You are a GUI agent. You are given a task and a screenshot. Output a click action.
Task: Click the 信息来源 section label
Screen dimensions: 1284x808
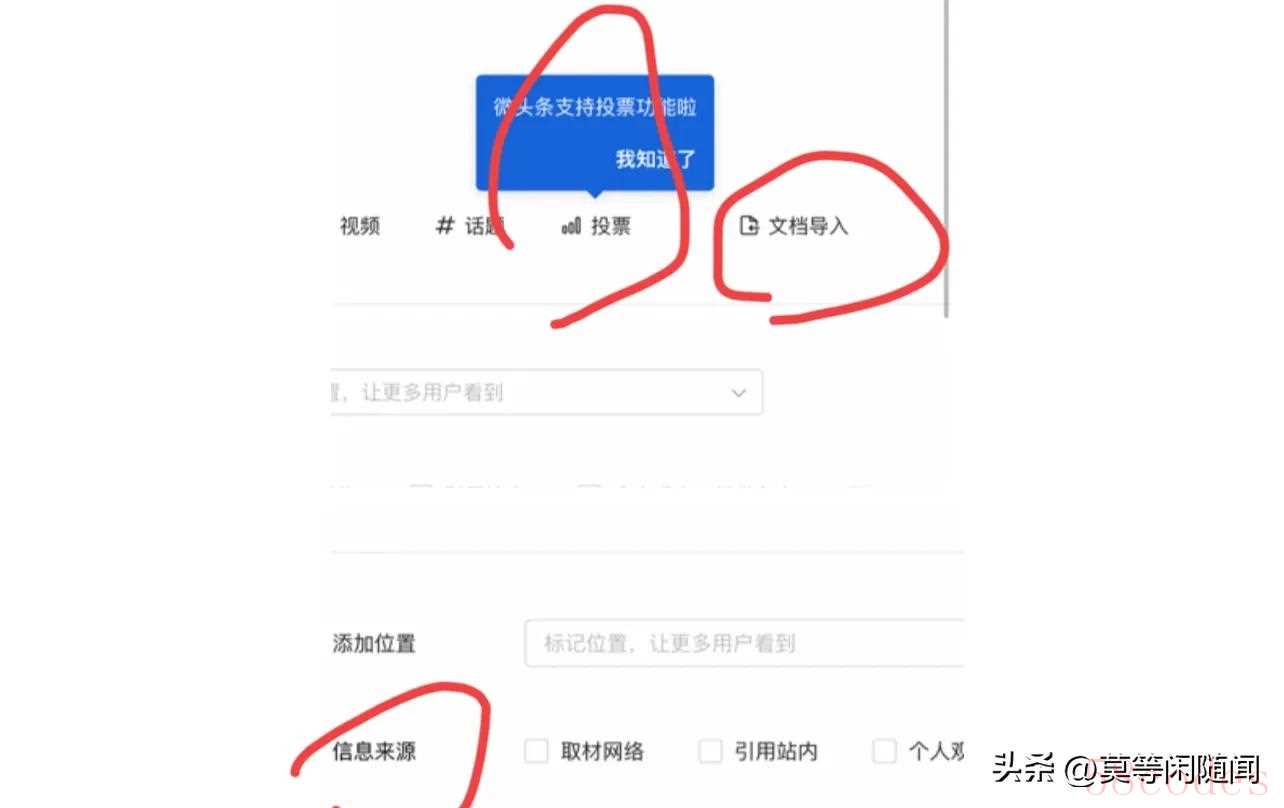(374, 751)
